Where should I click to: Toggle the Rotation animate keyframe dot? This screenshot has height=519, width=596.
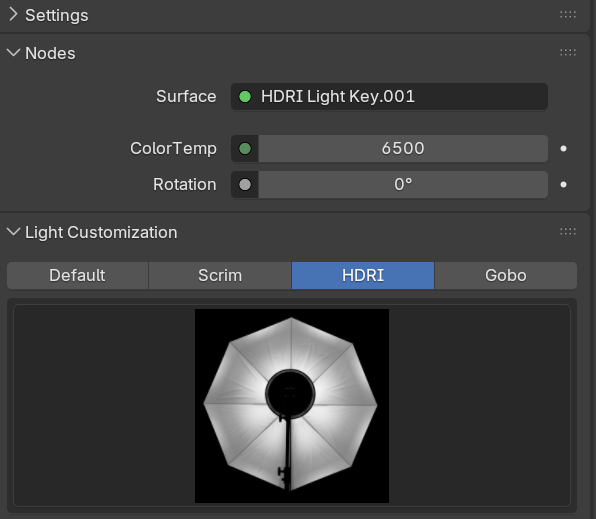click(564, 185)
